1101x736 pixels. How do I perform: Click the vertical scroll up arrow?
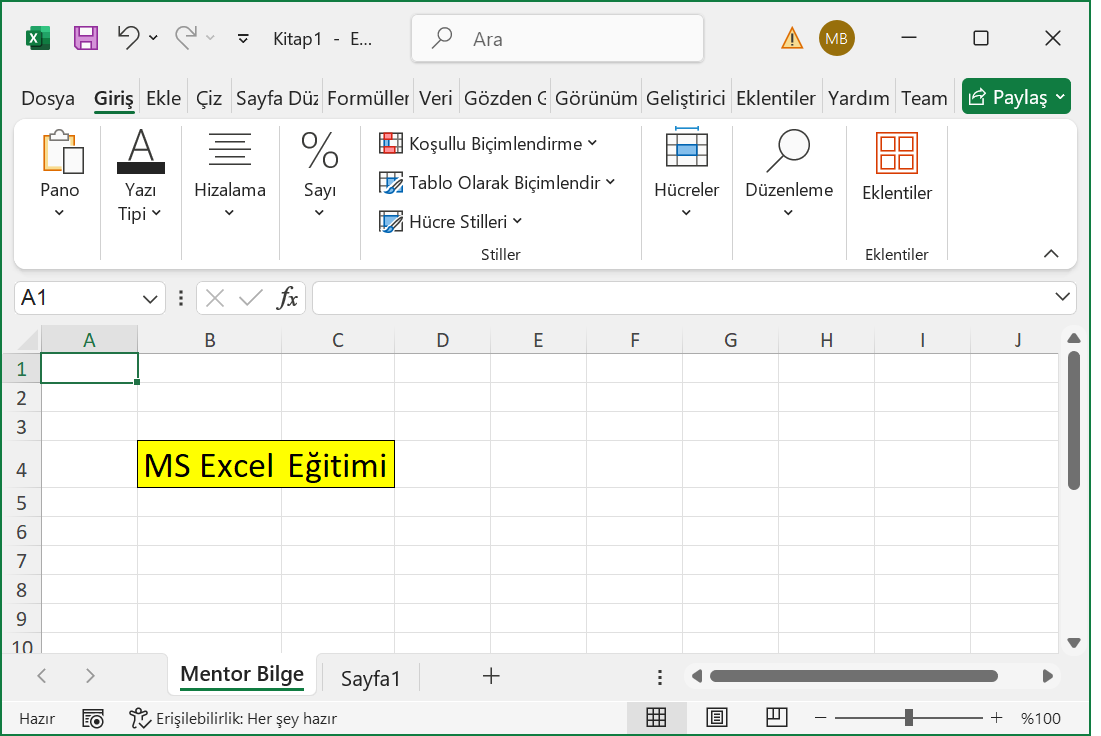point(1074,339)
